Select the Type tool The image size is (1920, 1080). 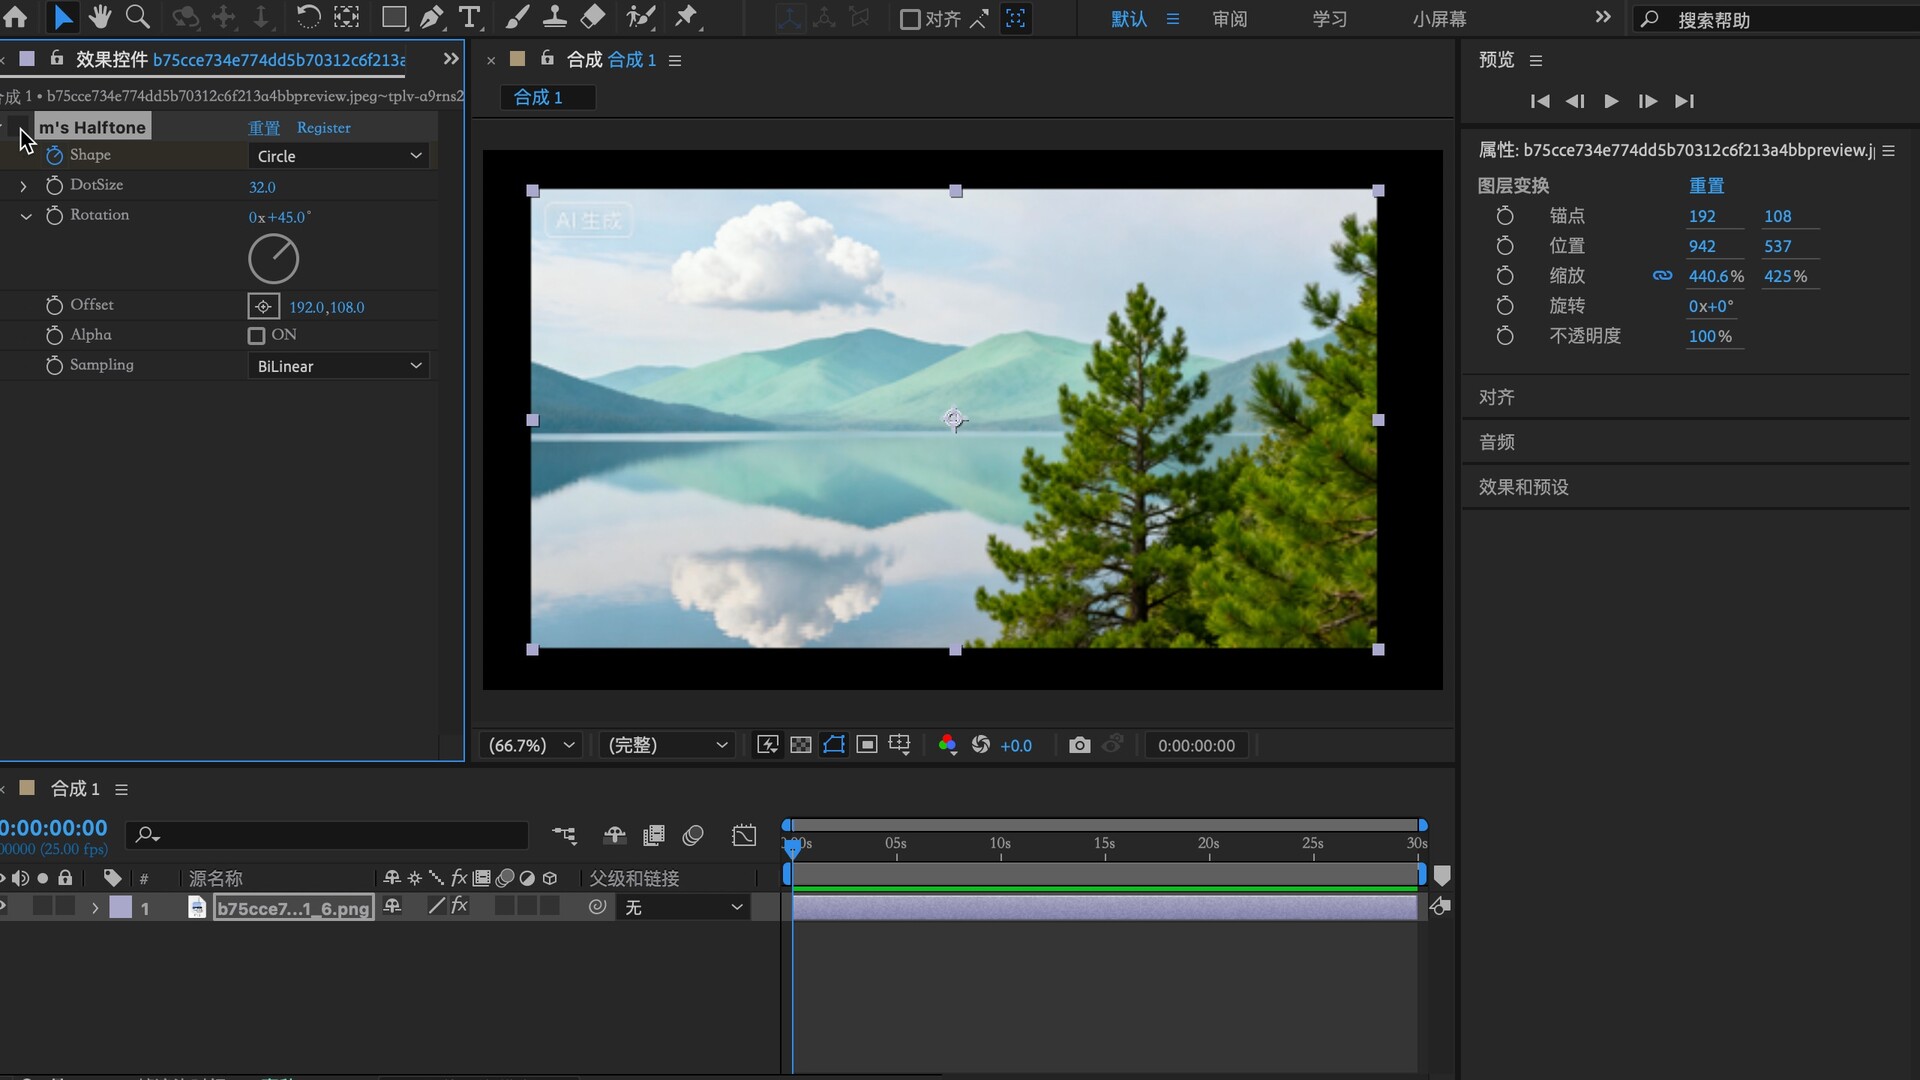coord(468,17)
